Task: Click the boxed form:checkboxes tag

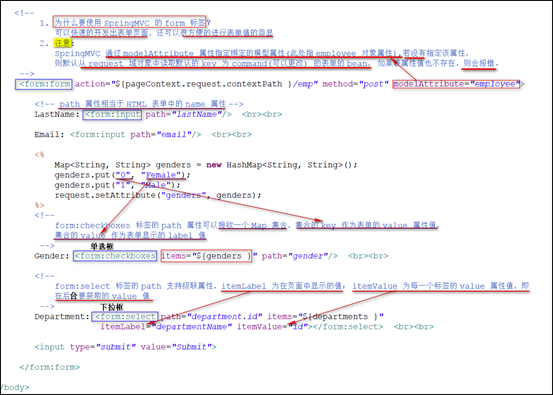Action: (x=115, y=256)
